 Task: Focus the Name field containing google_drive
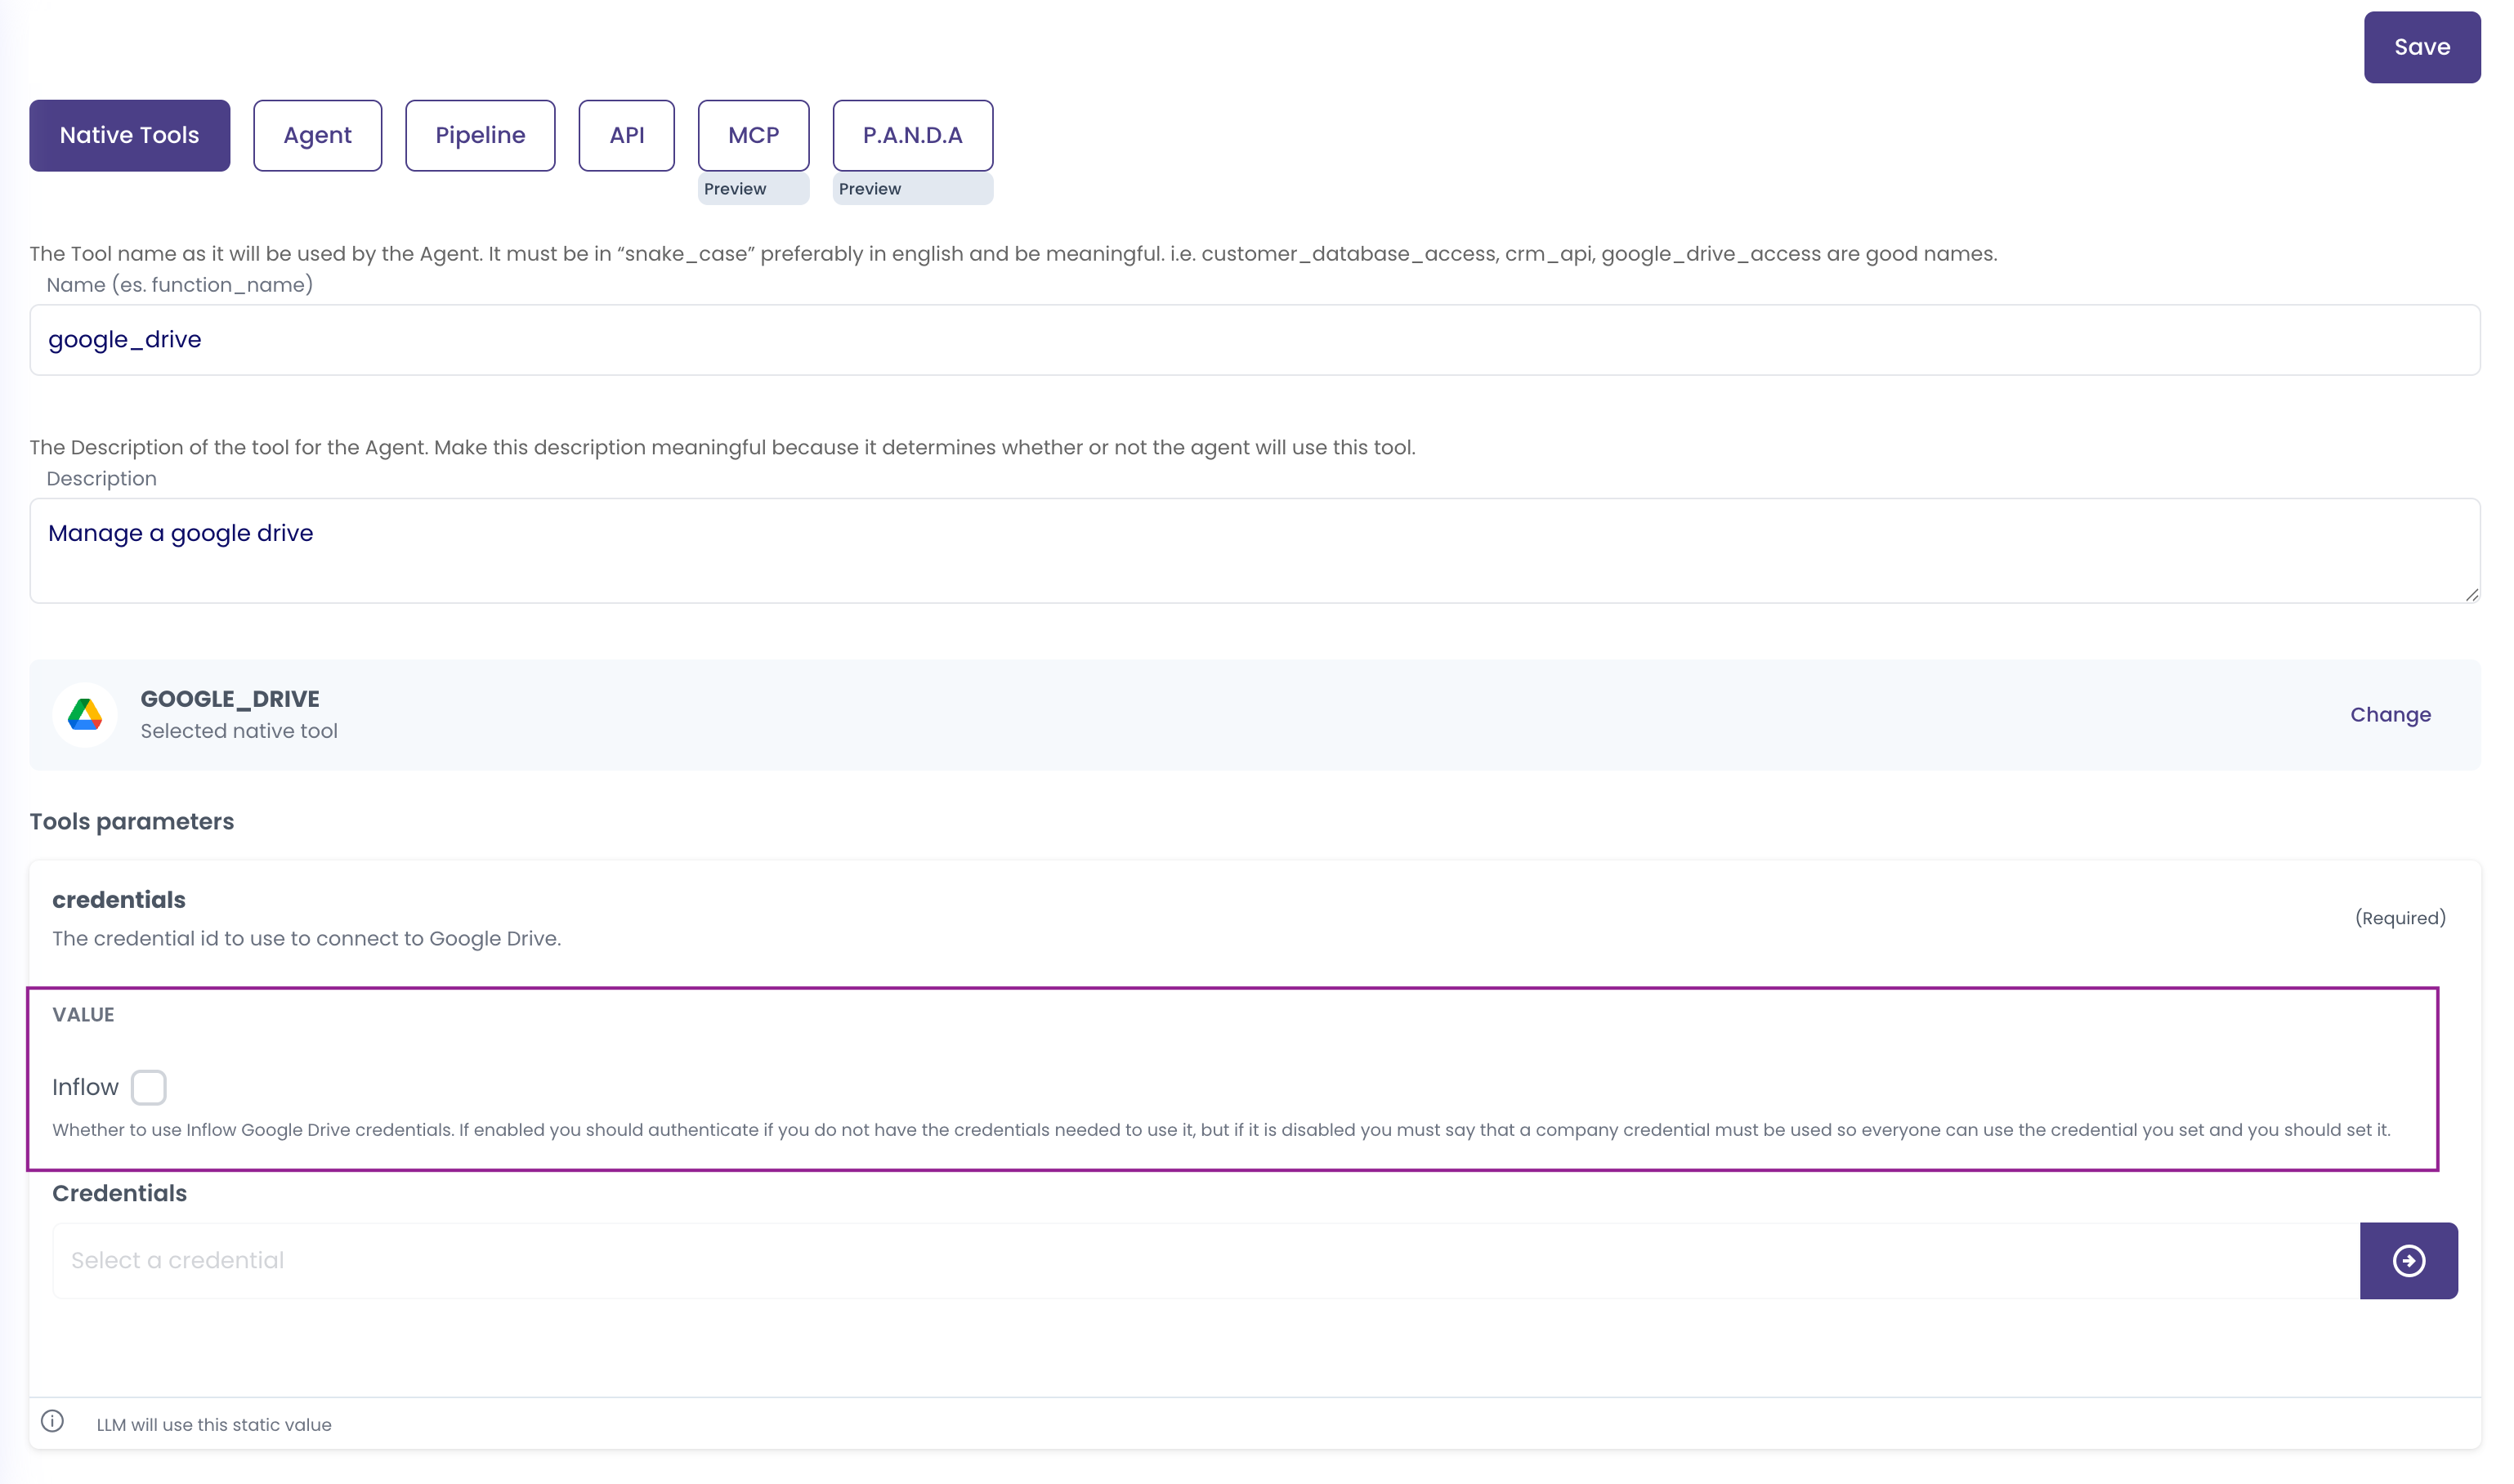point(1254,340)
